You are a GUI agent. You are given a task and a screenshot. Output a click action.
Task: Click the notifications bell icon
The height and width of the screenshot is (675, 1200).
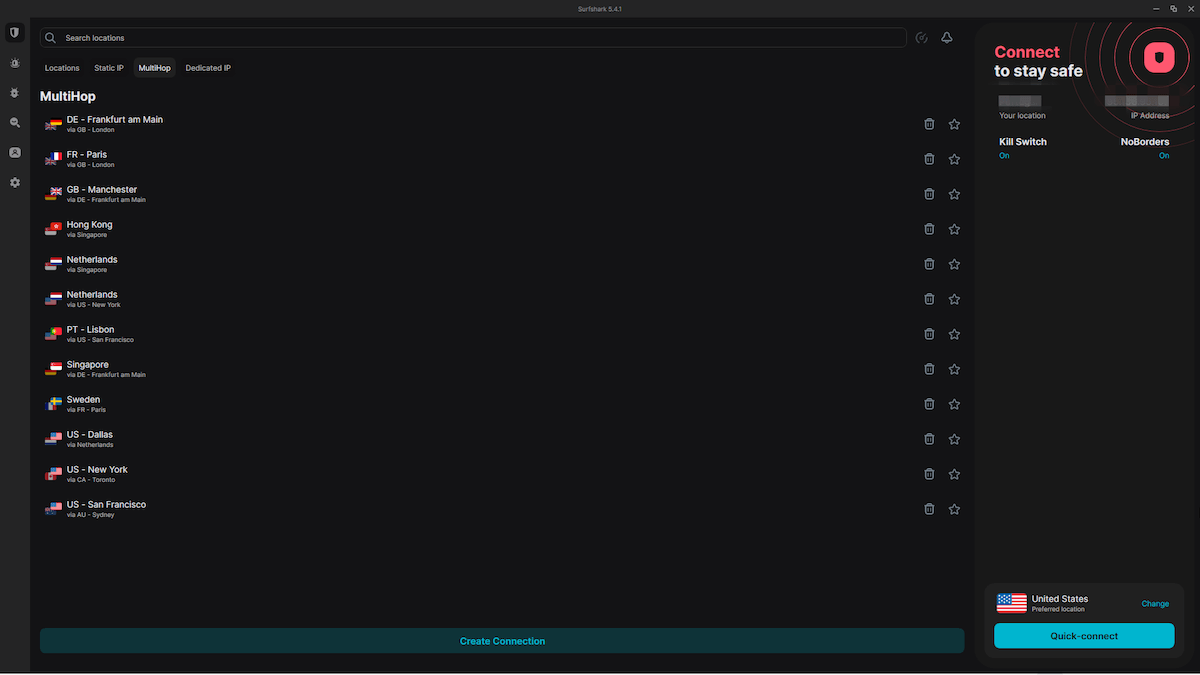click(947, 38)
